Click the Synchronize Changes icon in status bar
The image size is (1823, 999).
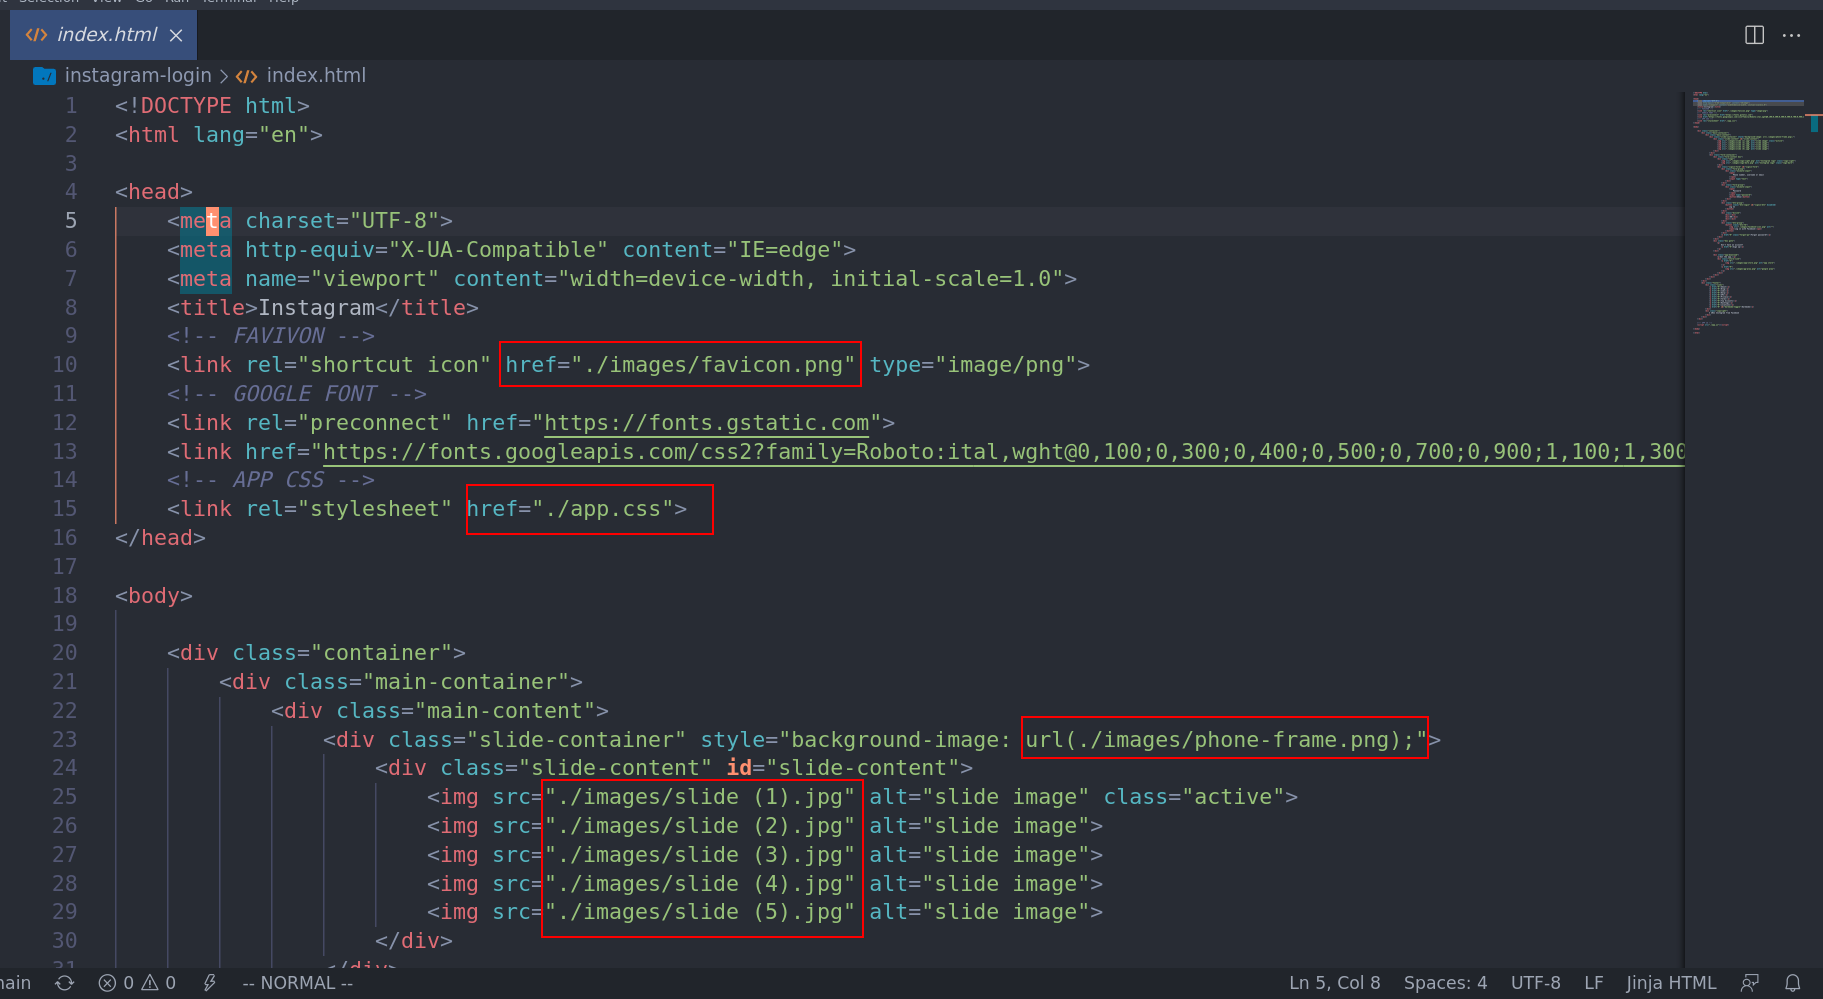click(65, 983)
